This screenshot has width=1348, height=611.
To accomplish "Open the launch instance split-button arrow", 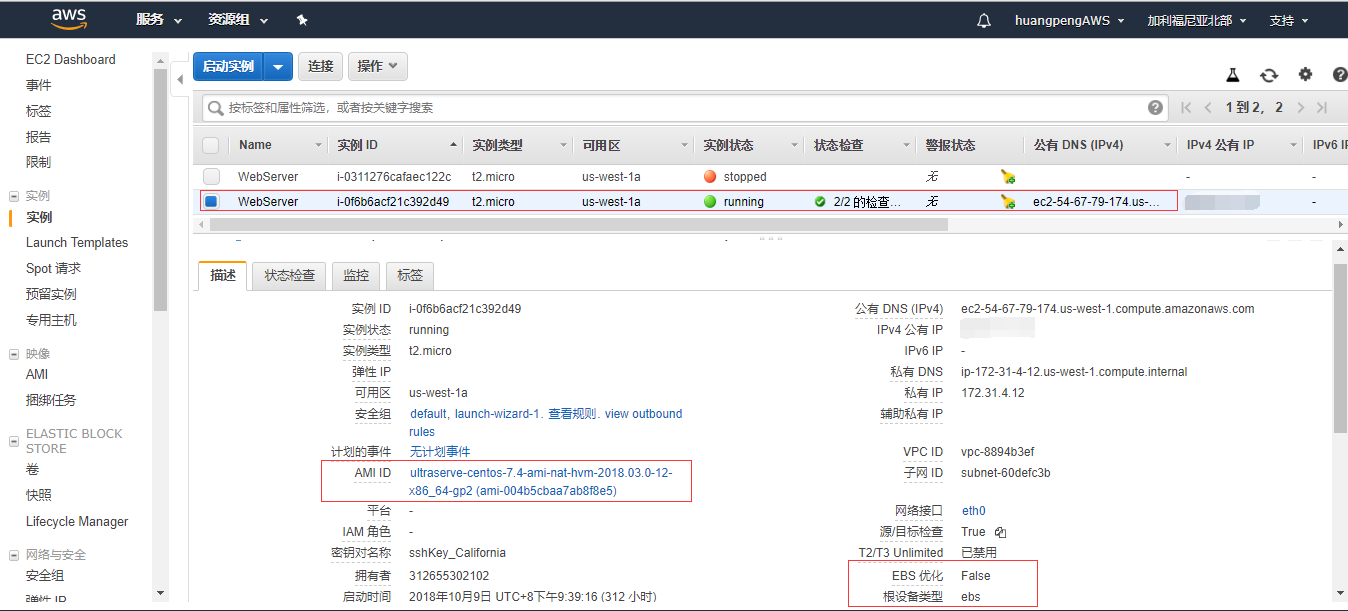I will coord(278,66).
